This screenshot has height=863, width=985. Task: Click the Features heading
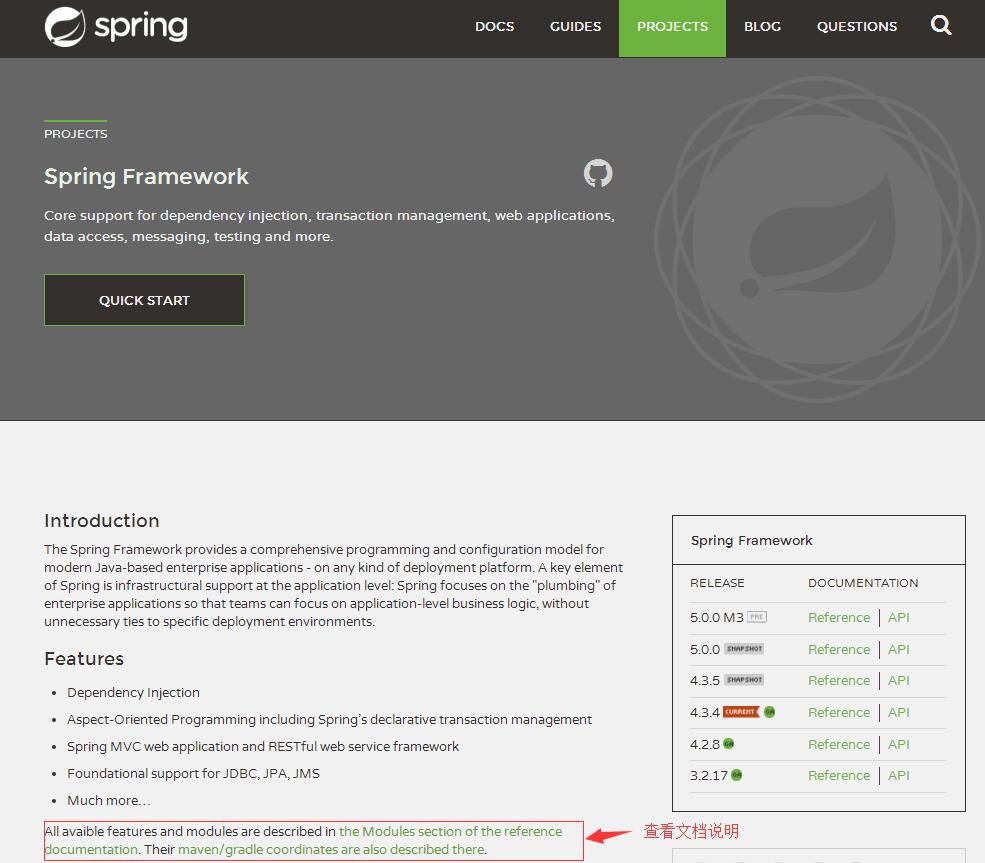(84, 658)
